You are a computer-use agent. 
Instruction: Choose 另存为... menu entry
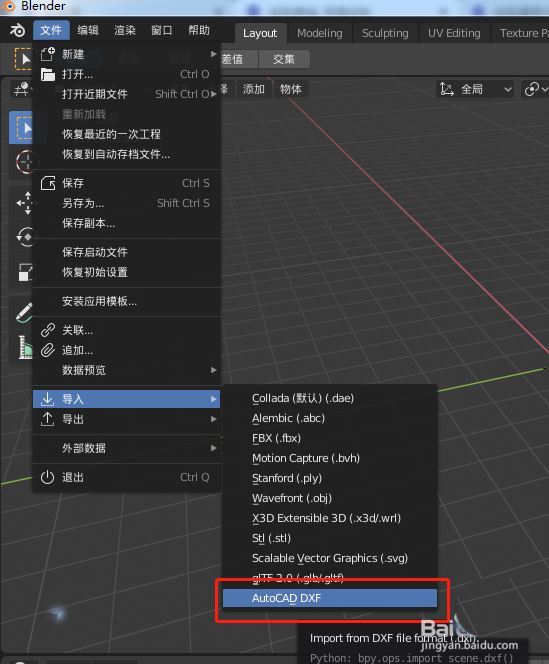(127, 203)
